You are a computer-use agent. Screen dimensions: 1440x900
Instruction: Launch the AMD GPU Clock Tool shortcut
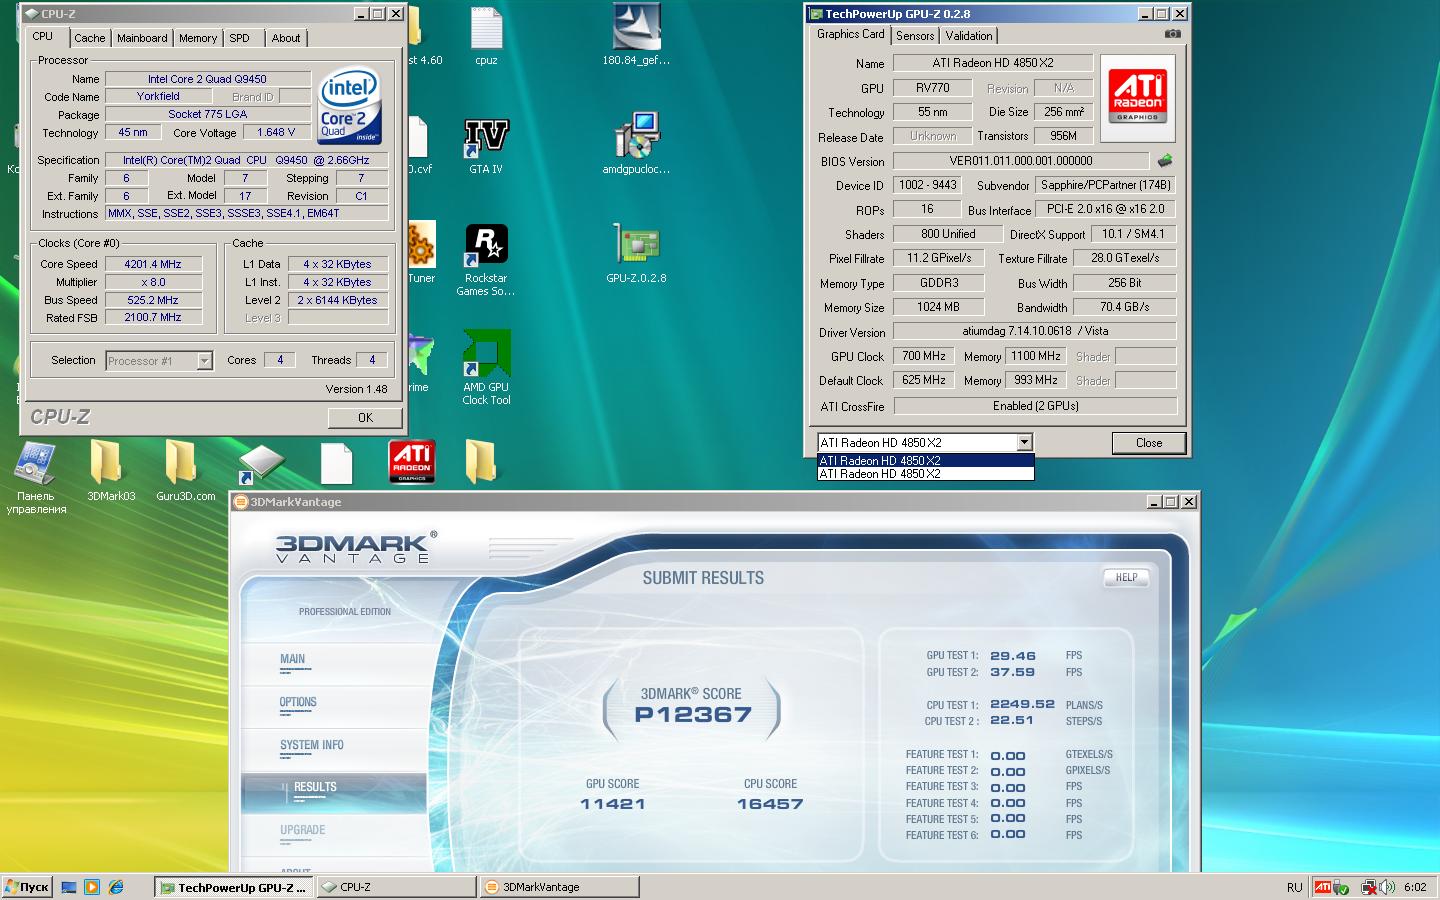tap(486, 367)
